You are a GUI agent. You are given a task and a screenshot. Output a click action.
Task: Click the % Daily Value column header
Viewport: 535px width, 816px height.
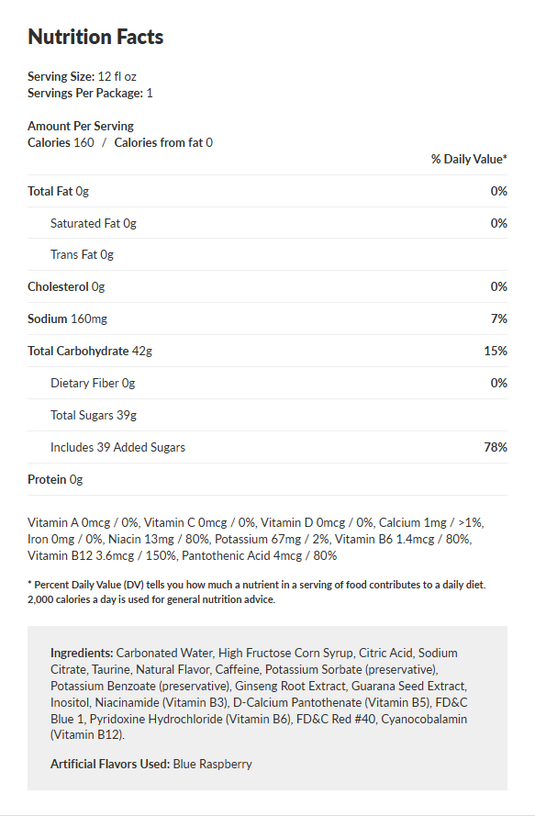pyautogui.click(x=469, y=159)
